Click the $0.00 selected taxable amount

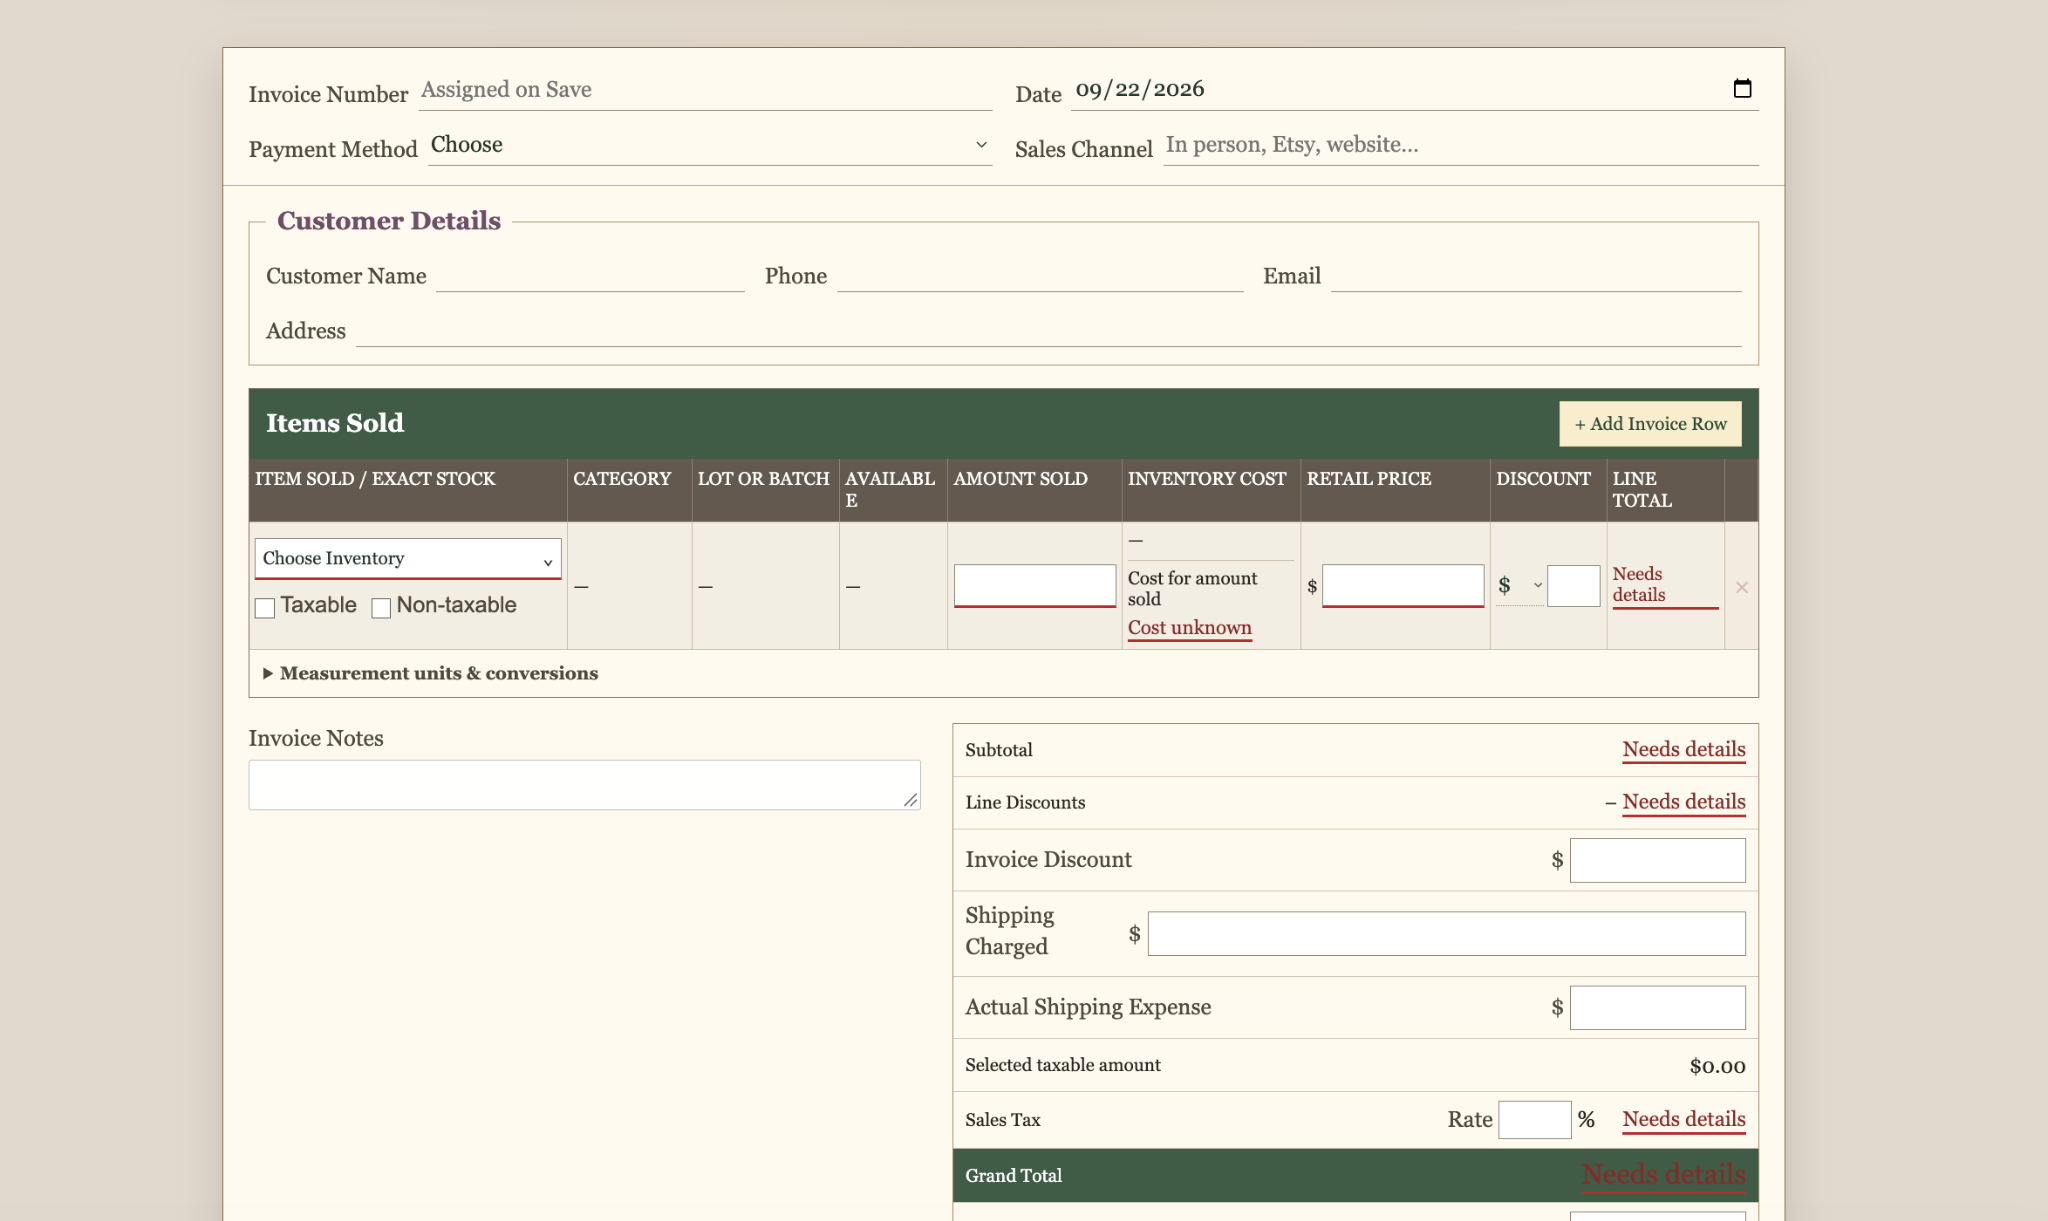tap(1718, 1066)
